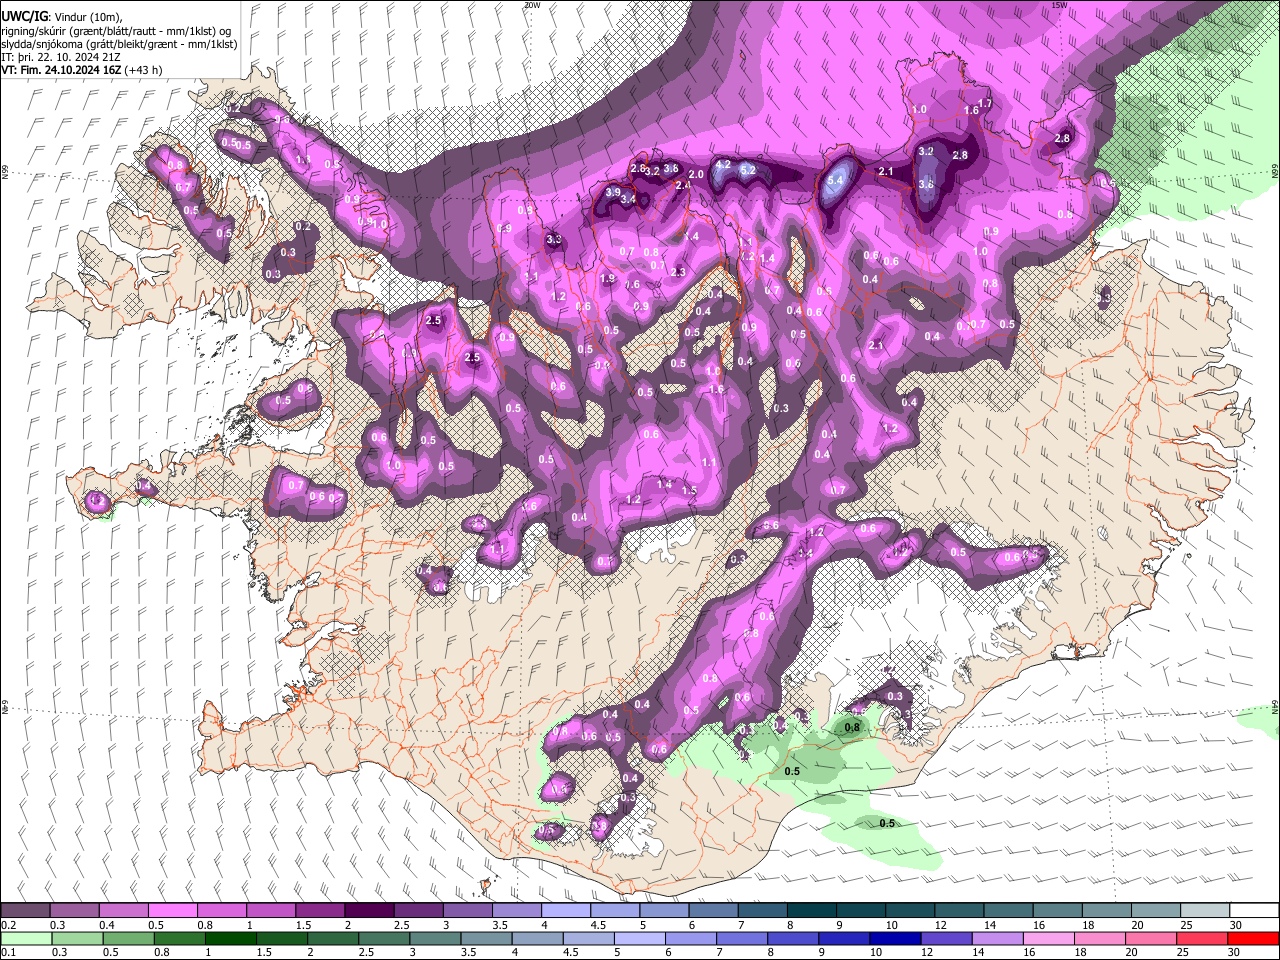
Task: Click the 1.7 snowfall value on the map
Action: pyautogui.click(x=984, y=104)
